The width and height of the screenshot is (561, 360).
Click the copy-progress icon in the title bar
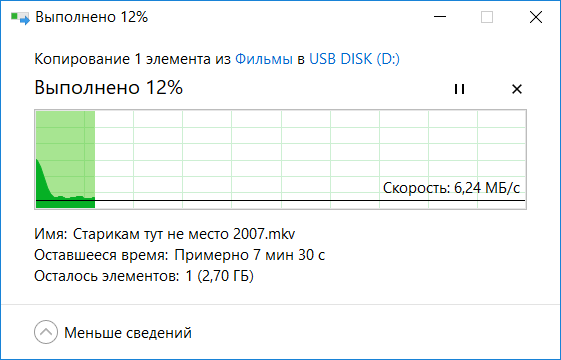click(20, 18)
